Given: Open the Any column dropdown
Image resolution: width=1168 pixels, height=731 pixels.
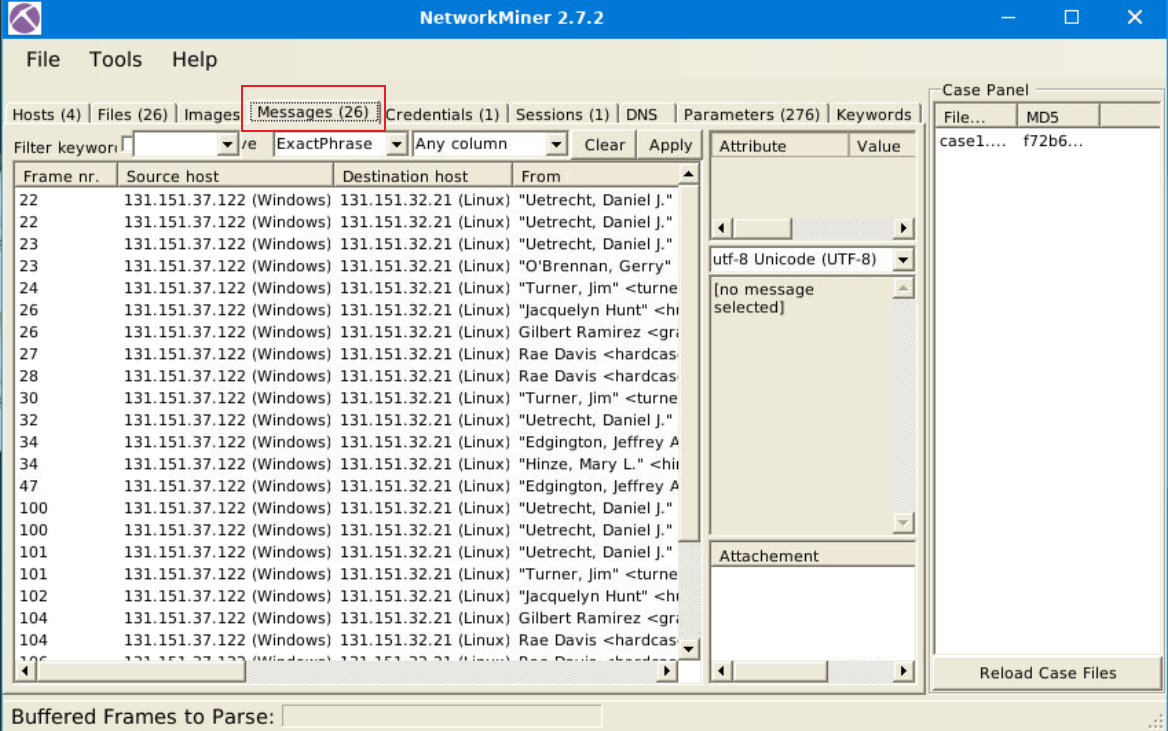Looking at the screenshot, I should tap(556, 144).
